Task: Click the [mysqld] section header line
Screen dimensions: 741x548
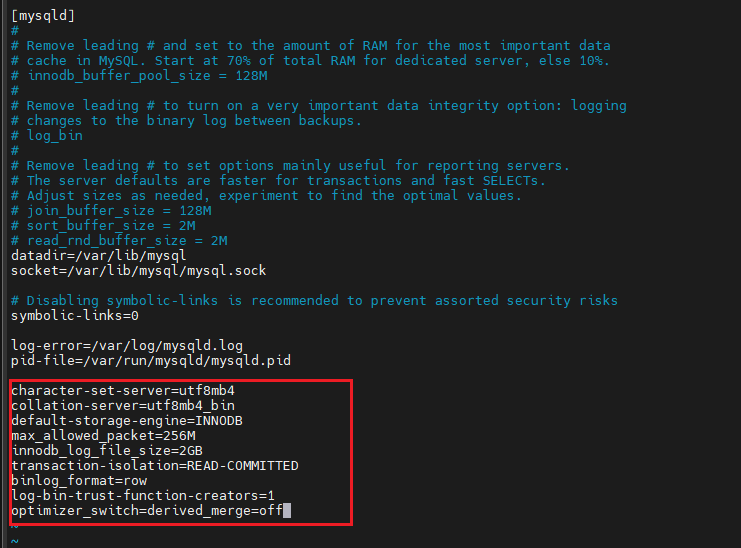Action: click(43, 16)
